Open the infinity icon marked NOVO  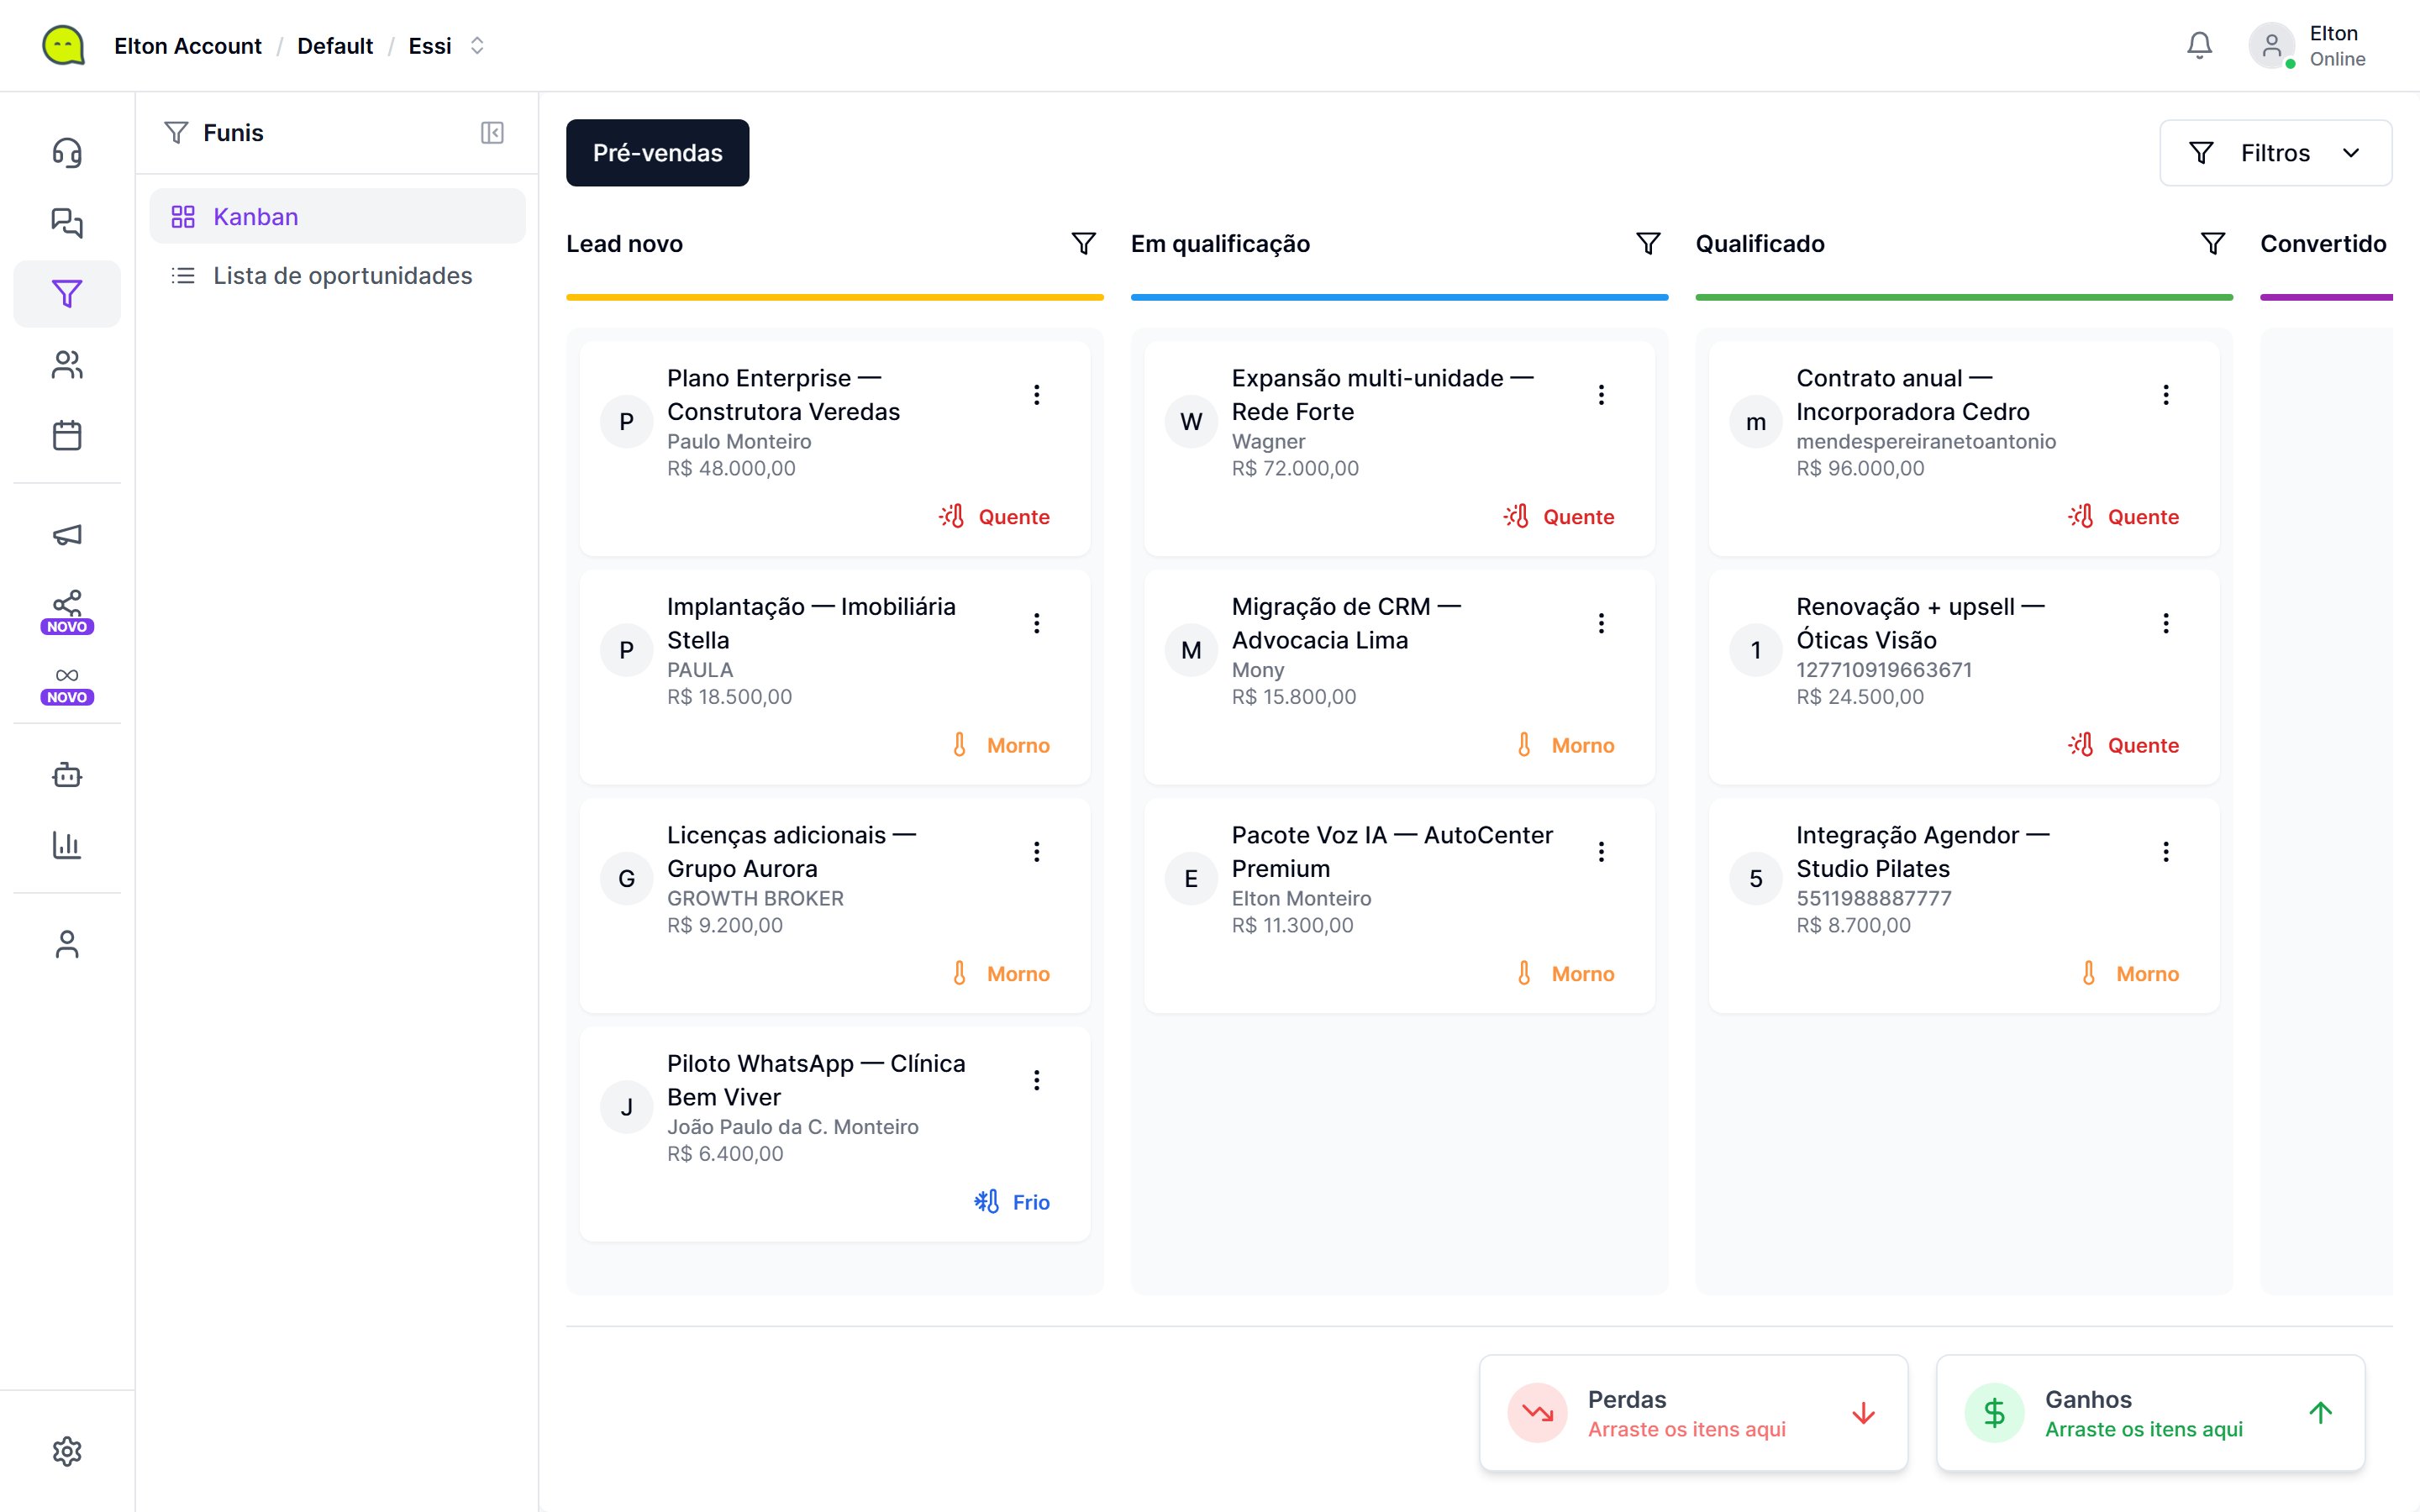point(67,685)
